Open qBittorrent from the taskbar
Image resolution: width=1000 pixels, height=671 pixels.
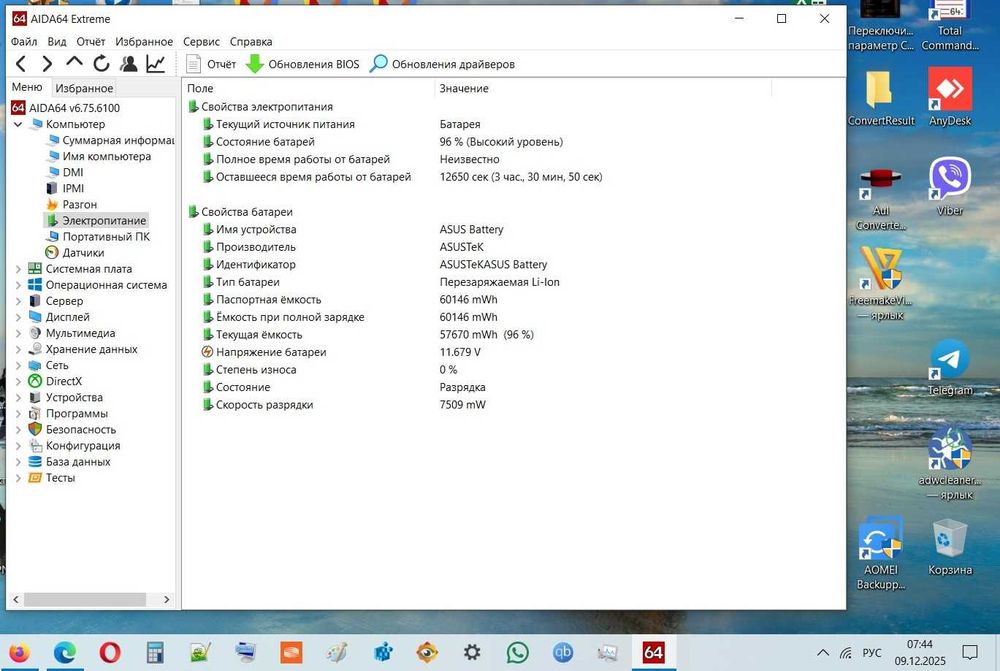(x=562, y=653)
